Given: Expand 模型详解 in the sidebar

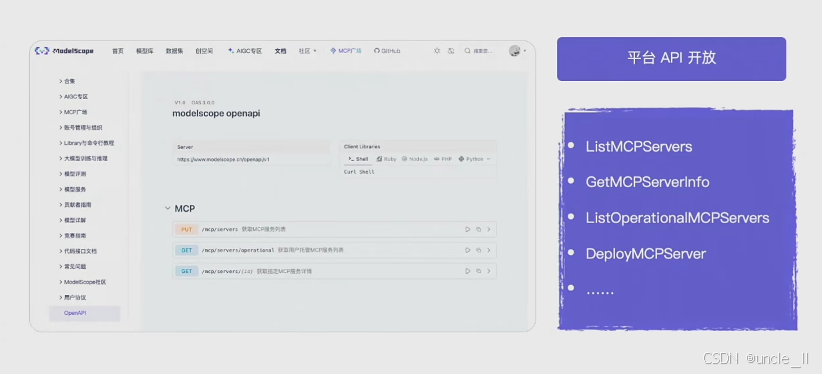Looking at the screenshot, I should pyautogui.click(x=72, y=220).
